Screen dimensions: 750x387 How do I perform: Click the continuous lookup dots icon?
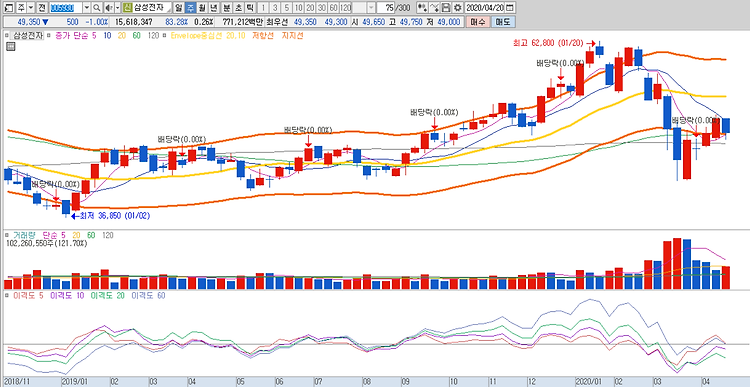(422, 8)
